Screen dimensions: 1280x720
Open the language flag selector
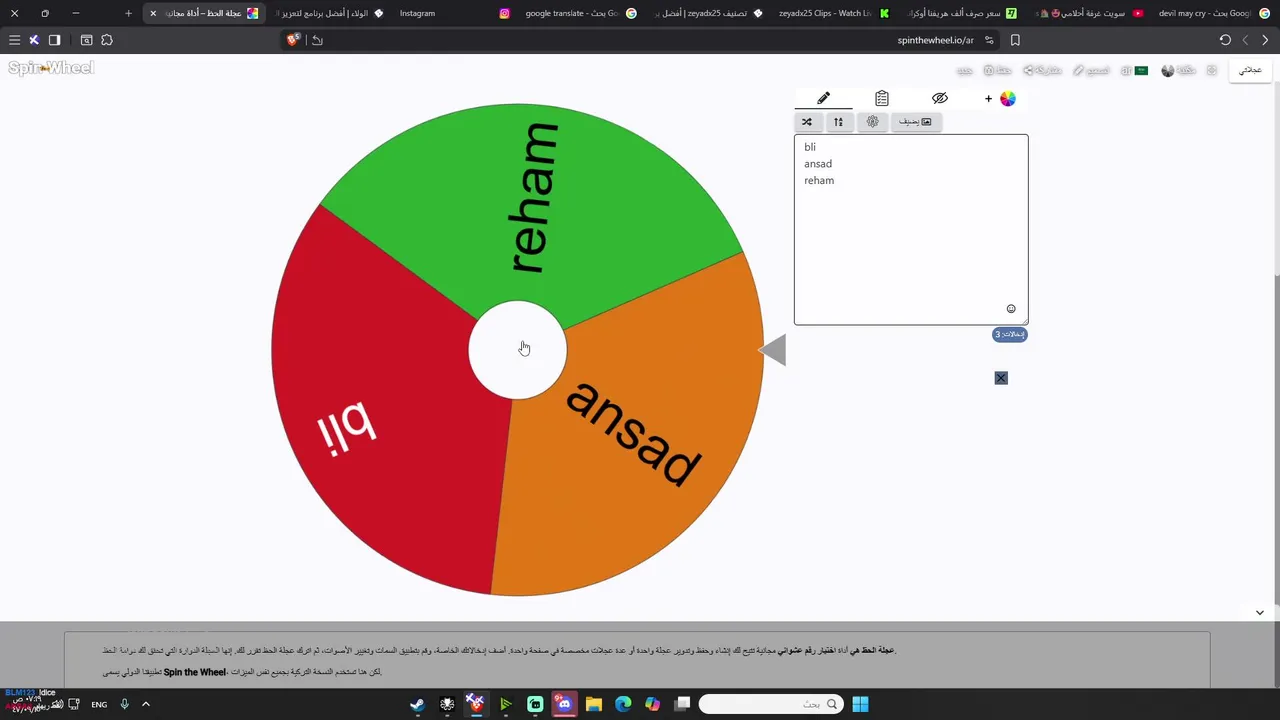coord(1134,70)
